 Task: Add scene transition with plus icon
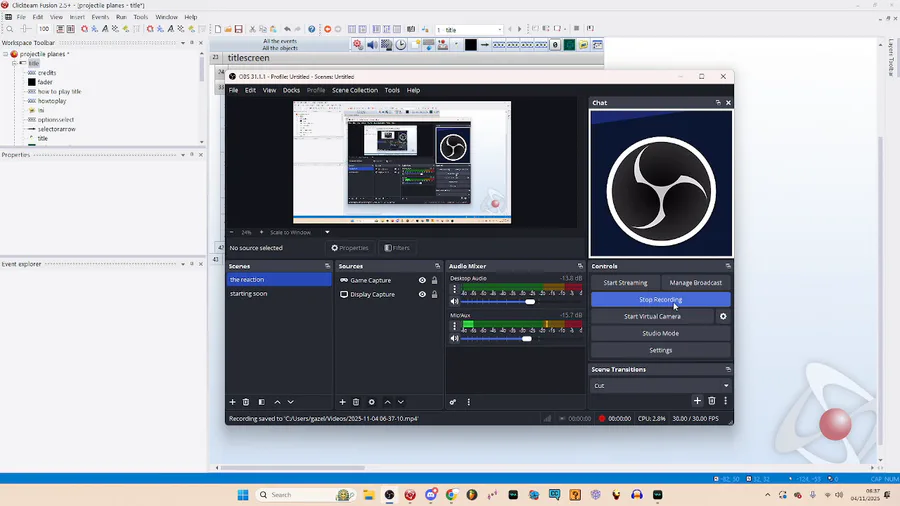click(x=698, y=401)
